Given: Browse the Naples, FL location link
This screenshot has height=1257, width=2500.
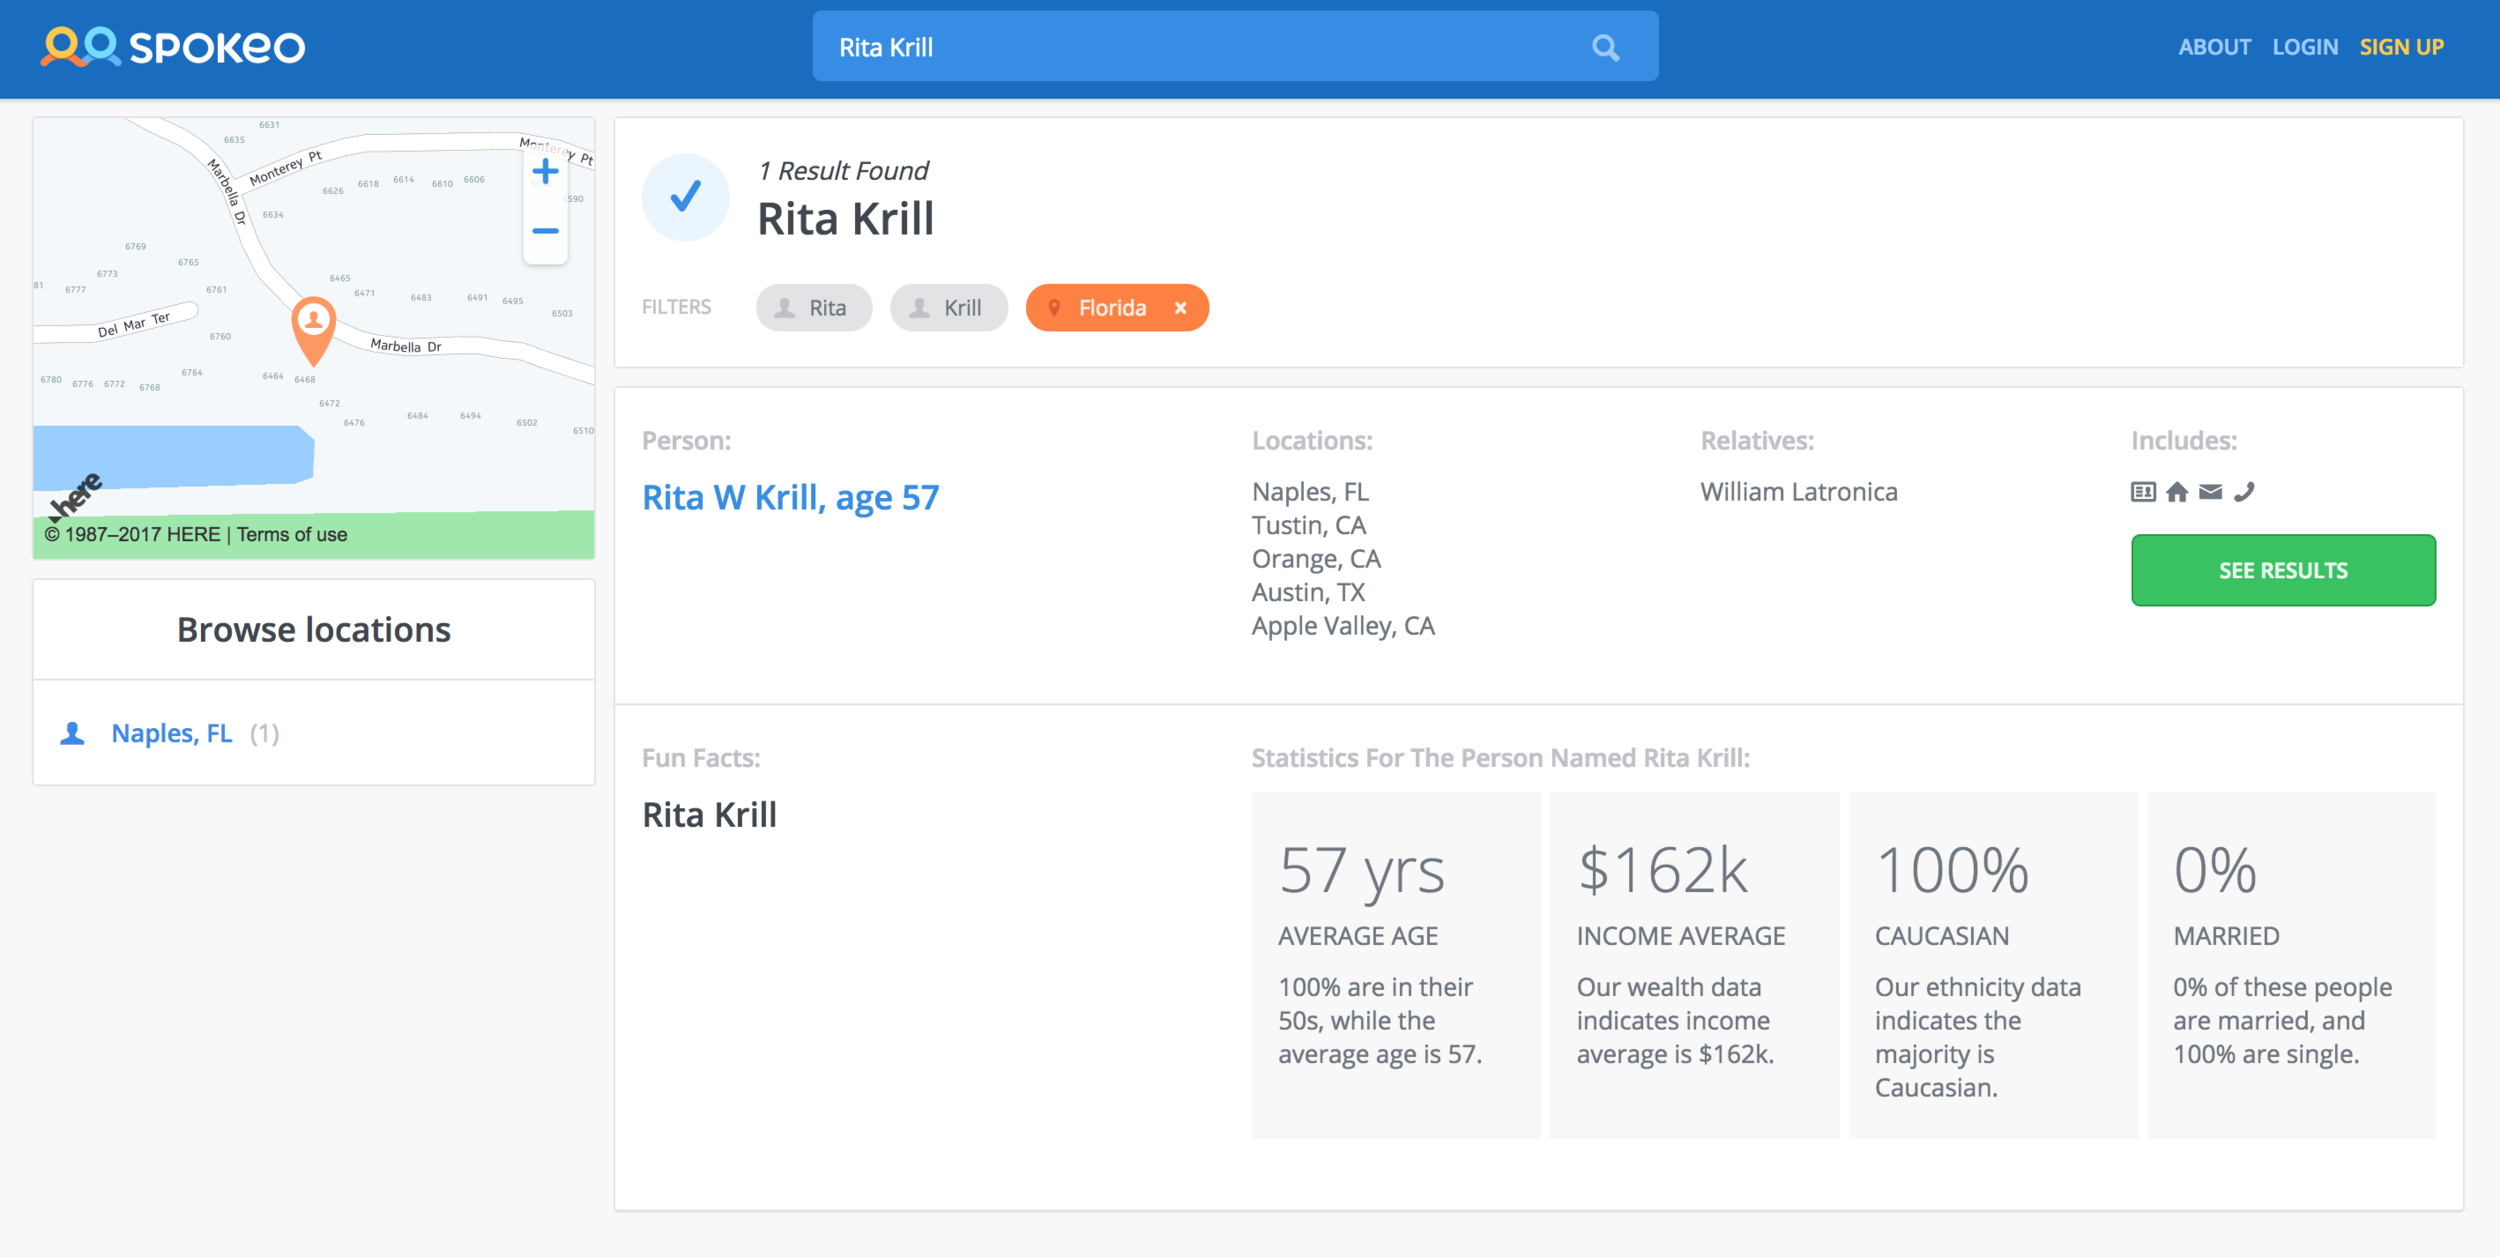Looking at the screenshot, I should [x=171, y=733].
